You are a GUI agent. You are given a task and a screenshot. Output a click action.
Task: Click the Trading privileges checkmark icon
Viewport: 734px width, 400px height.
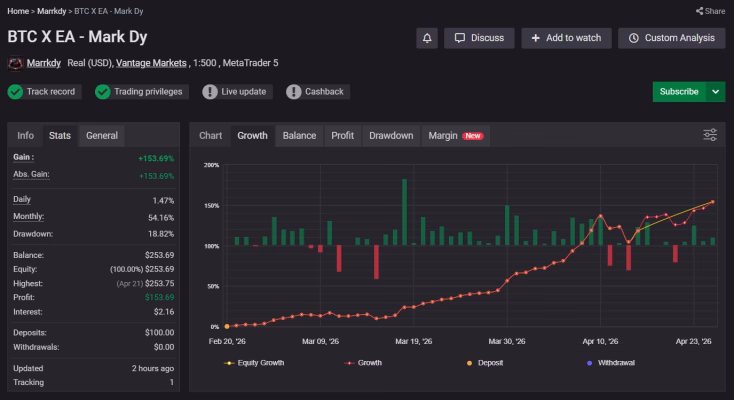click(102, 92)
